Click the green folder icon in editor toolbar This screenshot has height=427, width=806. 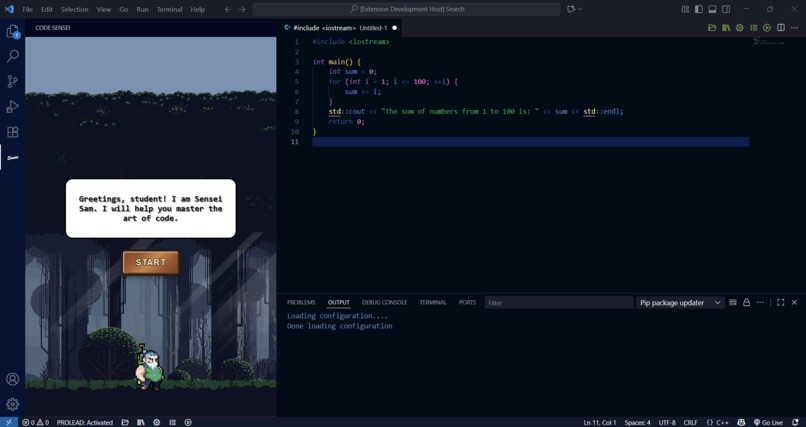click(x=712, y=28)
